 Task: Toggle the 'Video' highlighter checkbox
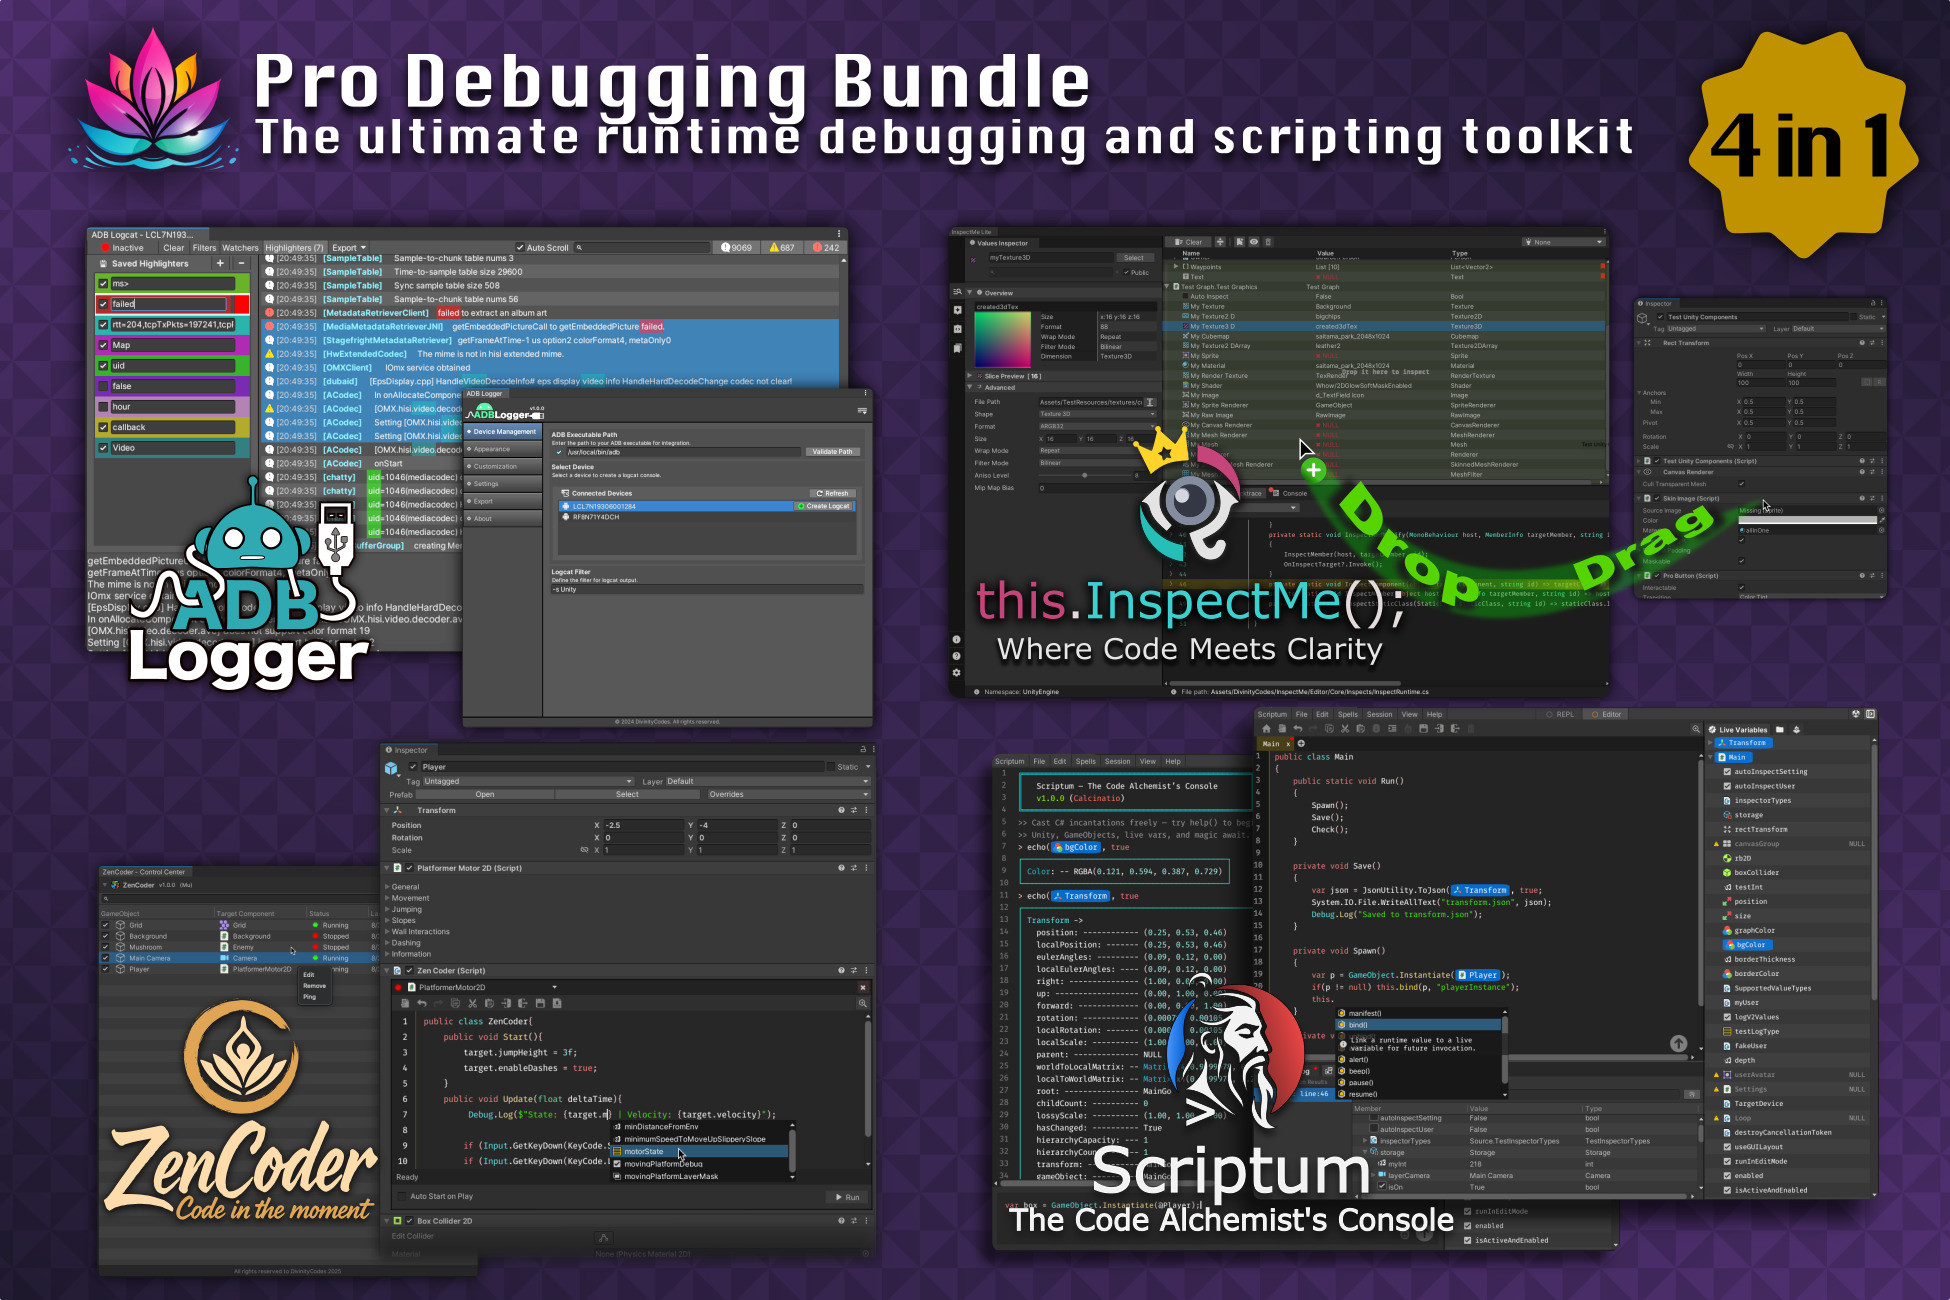click(103, 448)
